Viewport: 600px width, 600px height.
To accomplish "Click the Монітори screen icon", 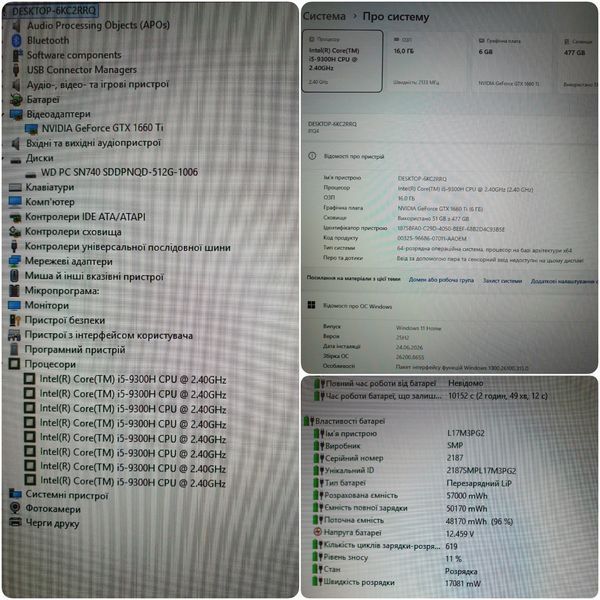I will pyautogui.click(x=15, y=305).
